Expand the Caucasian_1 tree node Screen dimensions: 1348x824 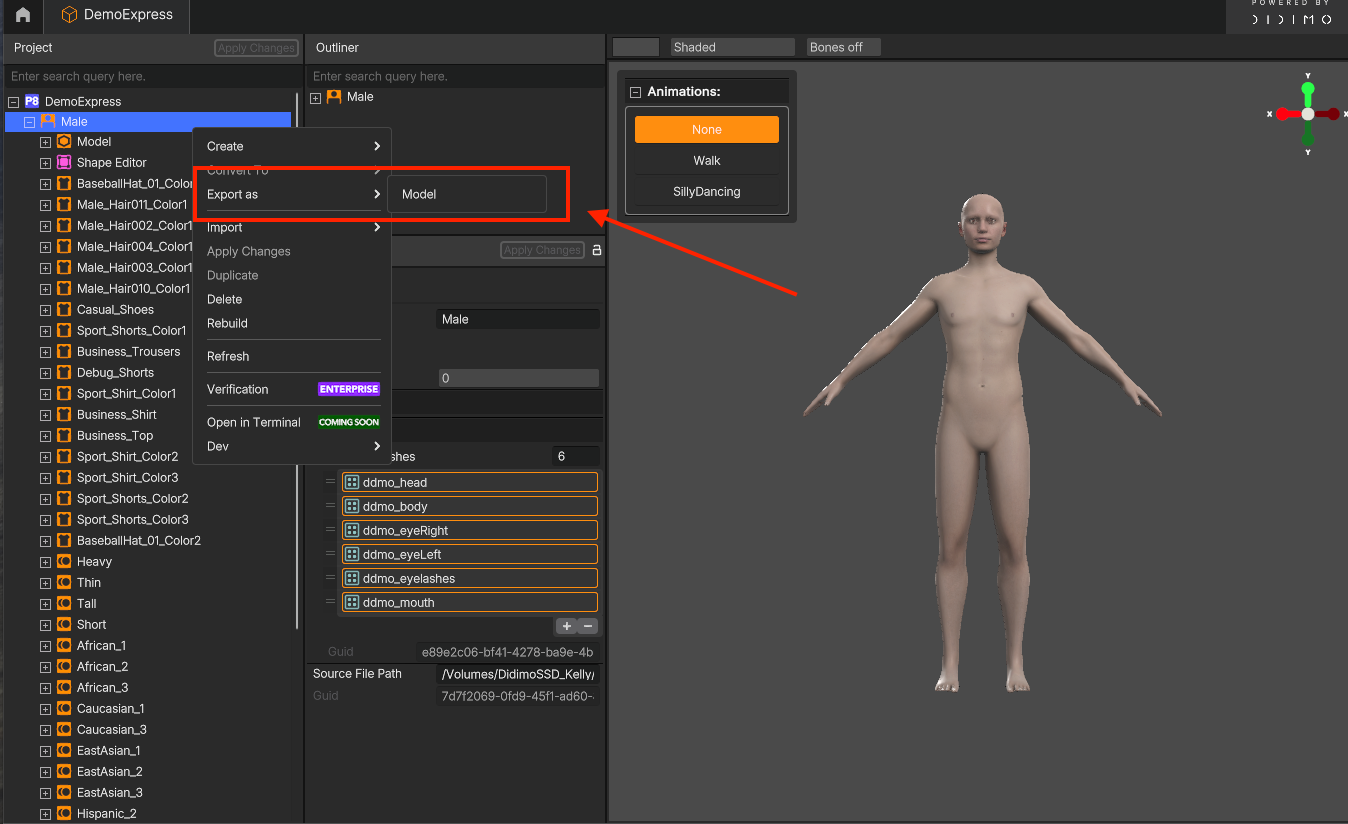(x=45, y=709)
